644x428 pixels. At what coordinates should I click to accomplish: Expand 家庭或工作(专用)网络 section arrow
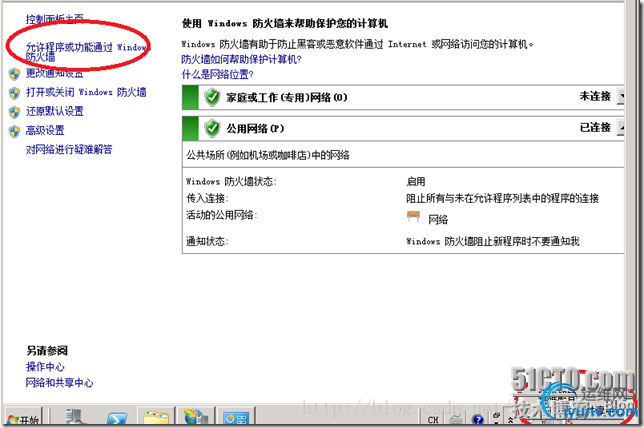pos(621,97)
